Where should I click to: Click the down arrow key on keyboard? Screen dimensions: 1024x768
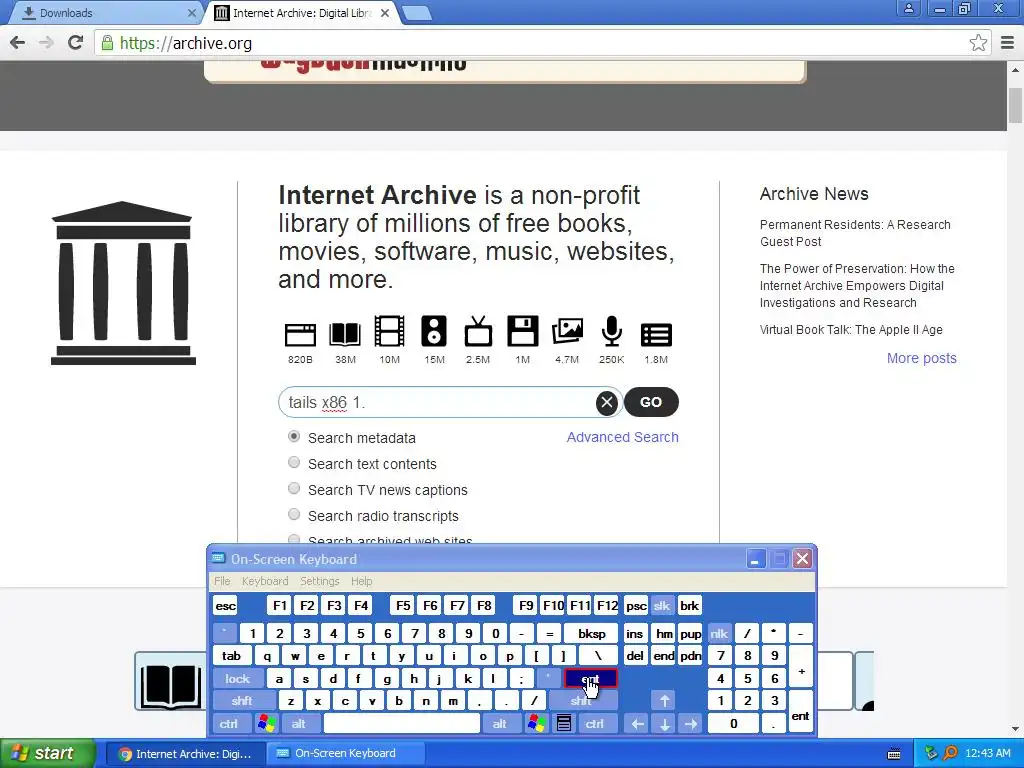click(664, 724)
